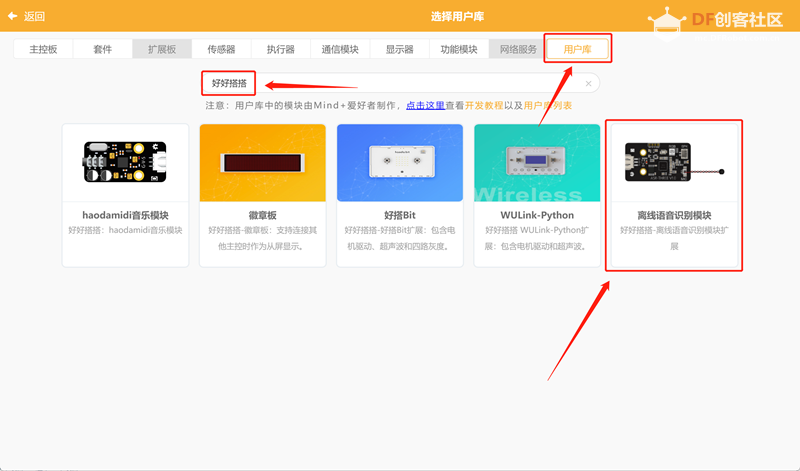
Task: Click the WULink-Python card title
Action: [x=537, y=215]
